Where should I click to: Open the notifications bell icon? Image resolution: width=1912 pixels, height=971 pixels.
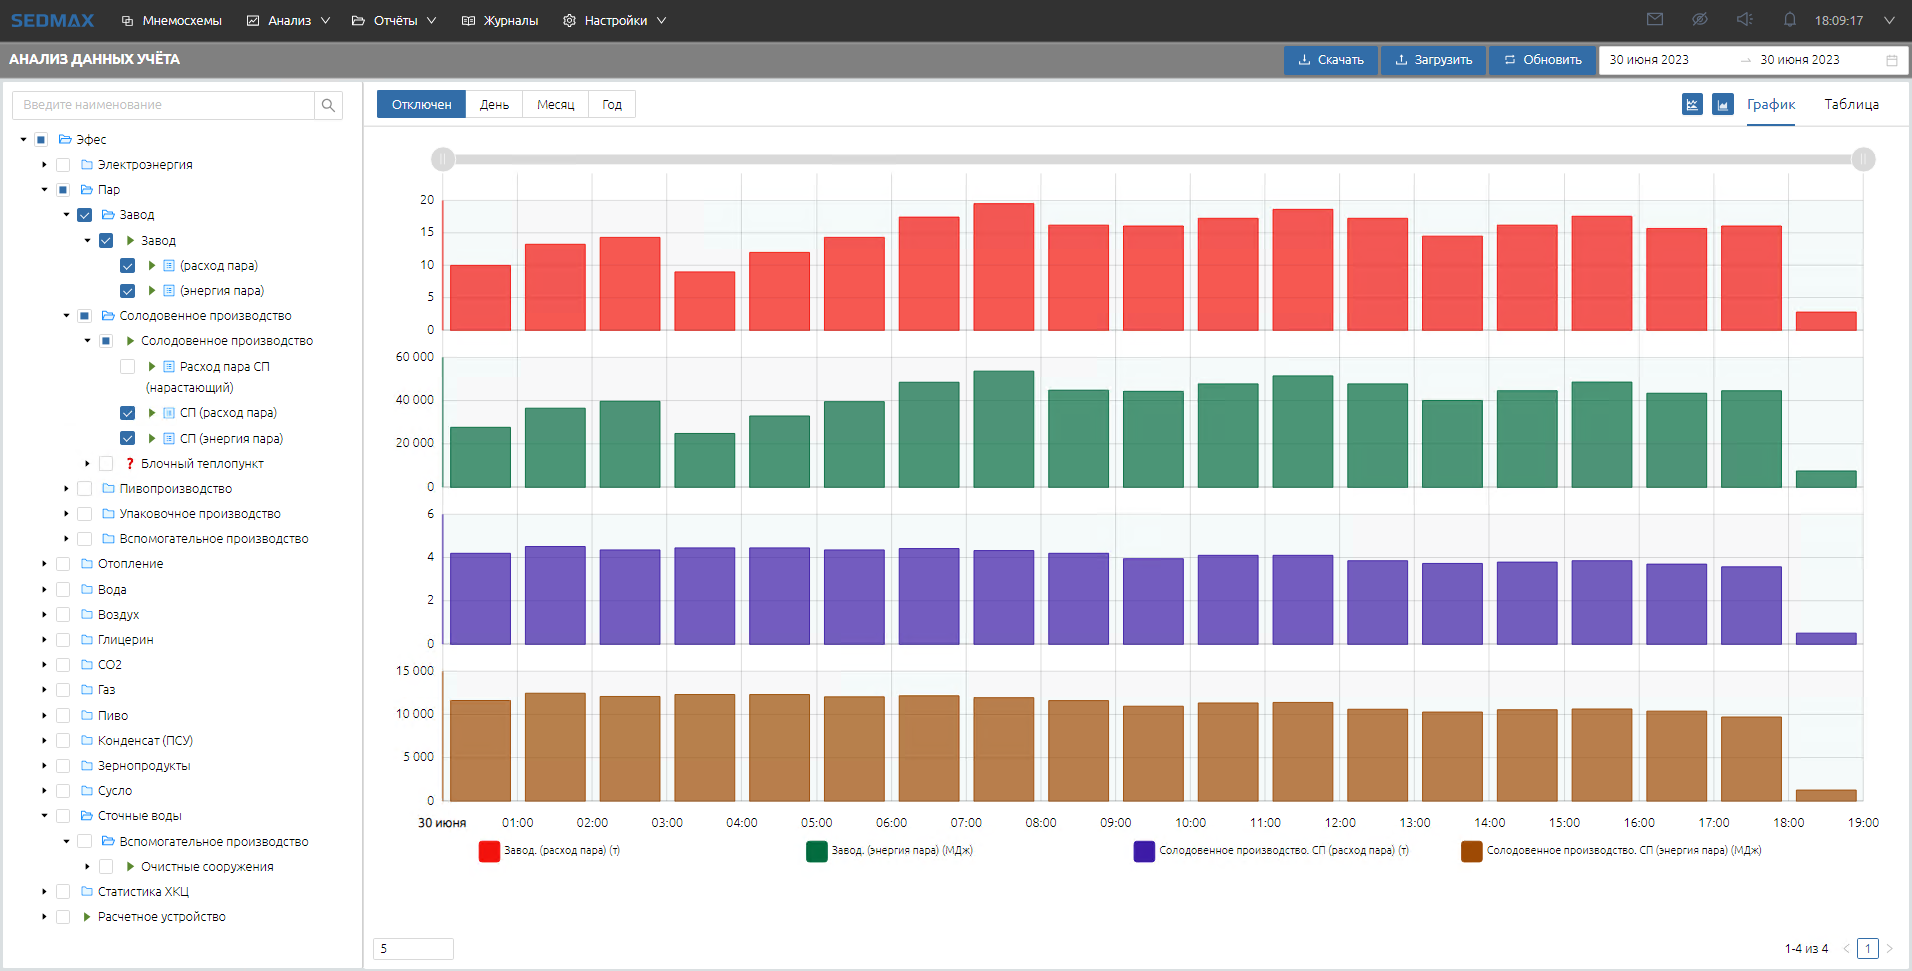pos(1789,20)
